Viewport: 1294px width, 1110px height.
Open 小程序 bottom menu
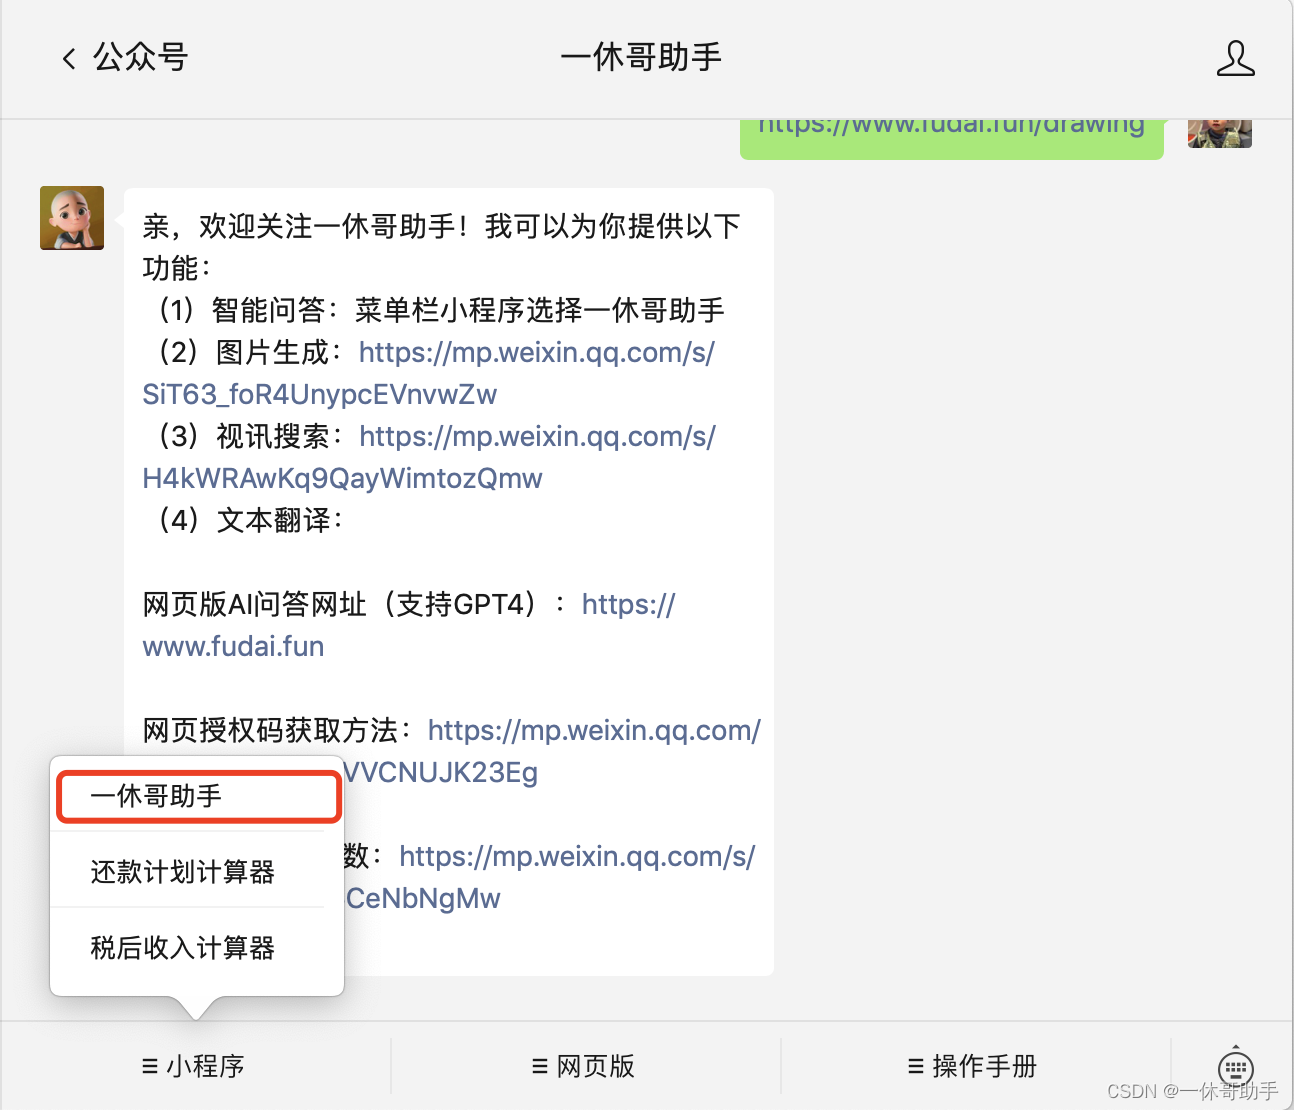coord(194,1066)
